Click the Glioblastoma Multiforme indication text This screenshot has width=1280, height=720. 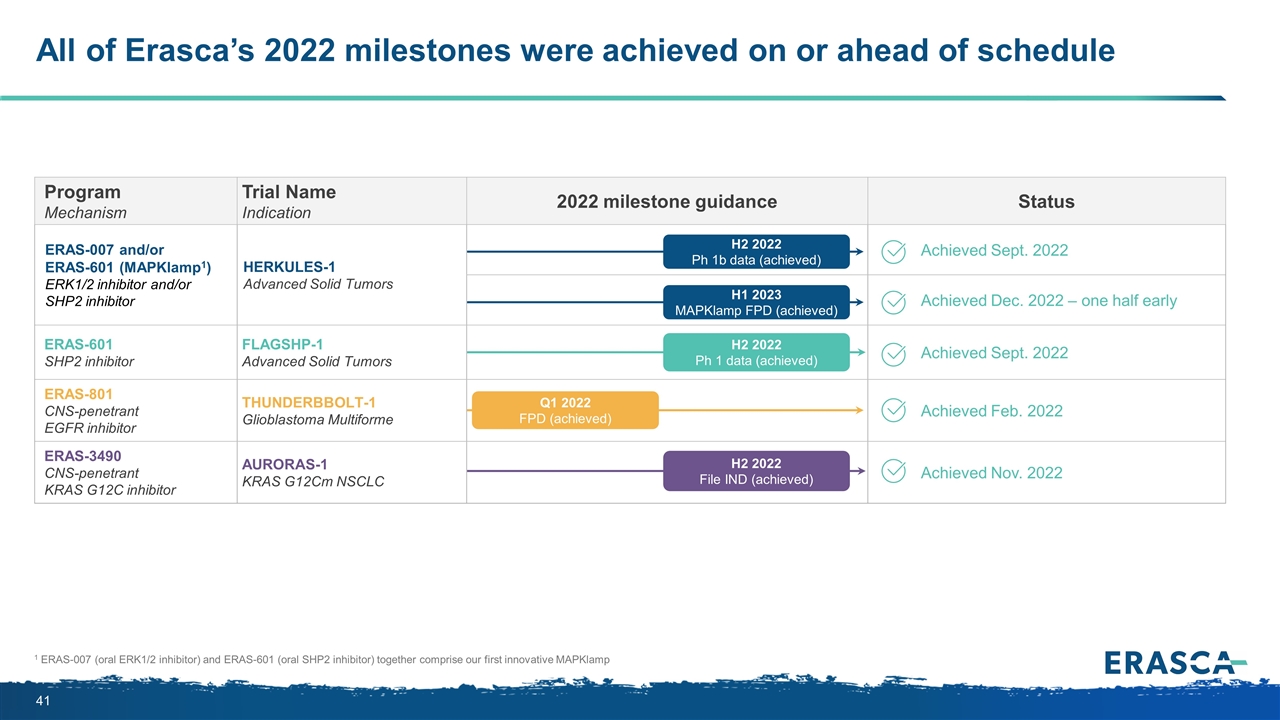[x=318, y=420]
